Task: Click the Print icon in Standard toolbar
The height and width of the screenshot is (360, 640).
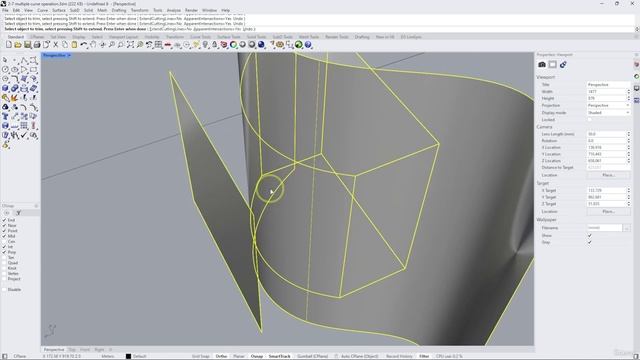Action: coord(37,44)
